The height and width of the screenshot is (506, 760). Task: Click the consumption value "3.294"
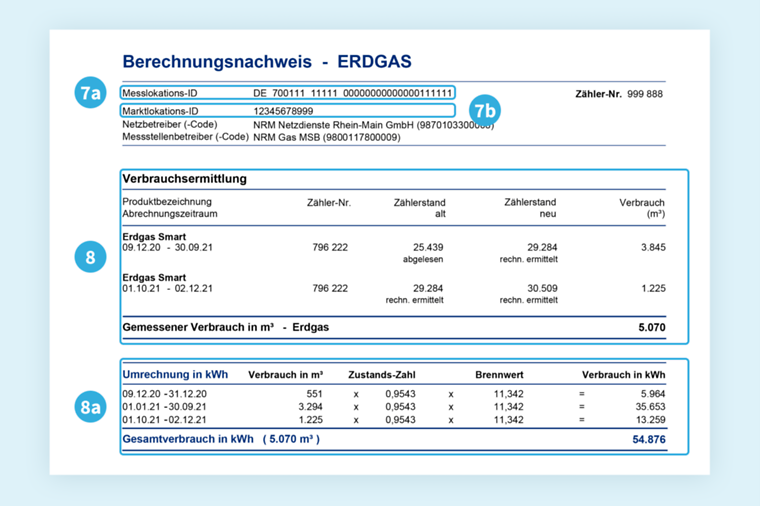click(x=310, y=407)
